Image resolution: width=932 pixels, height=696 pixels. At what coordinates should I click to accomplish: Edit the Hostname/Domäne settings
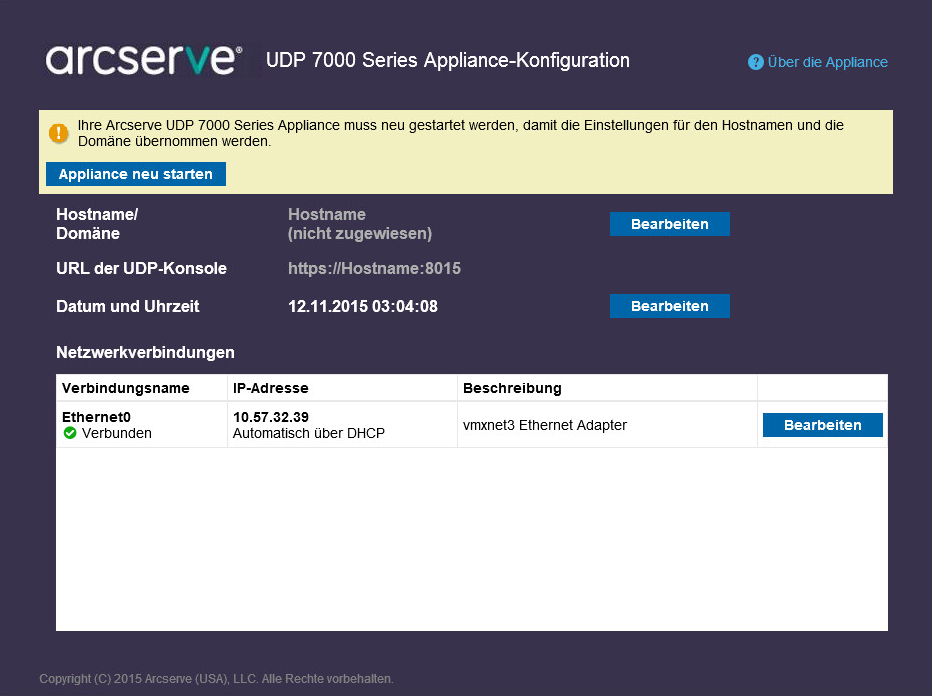click(669, 224)
